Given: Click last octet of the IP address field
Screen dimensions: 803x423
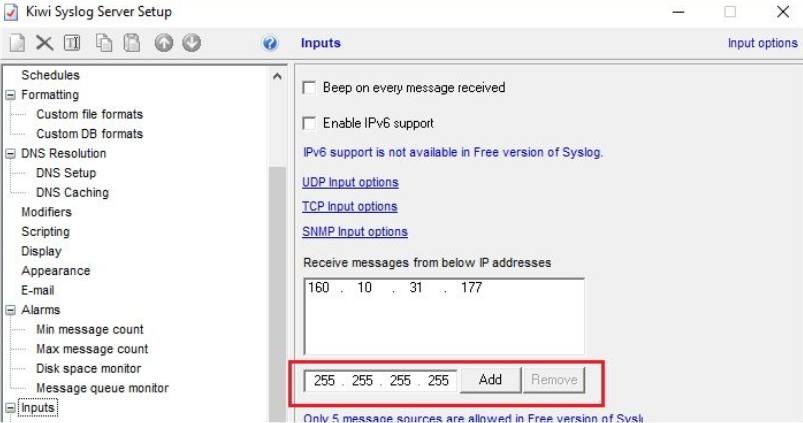Looking at the screenshot, I should point(438,380).
